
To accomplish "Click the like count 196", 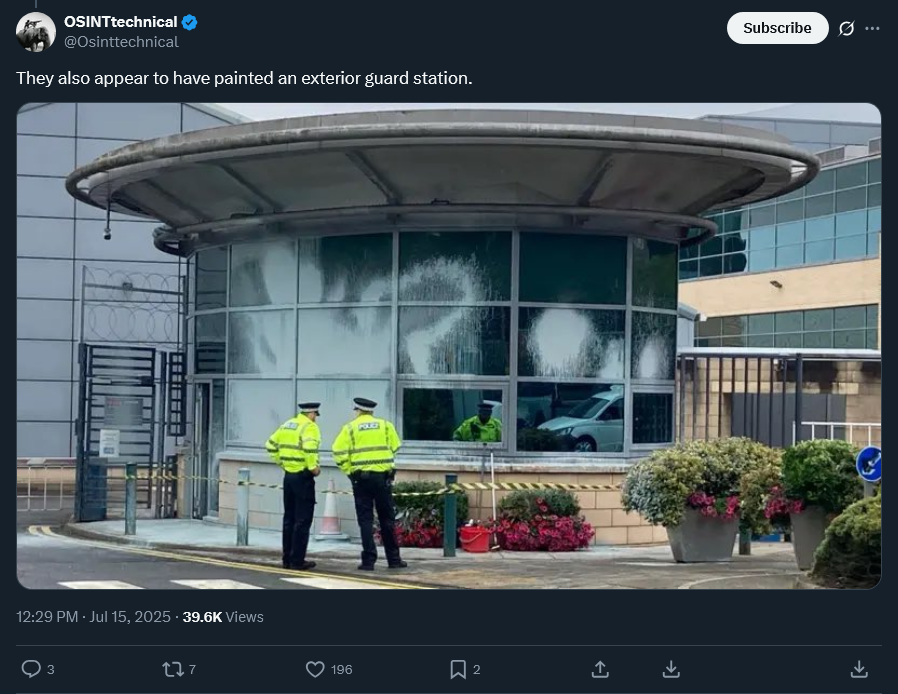I will (341, 669).
